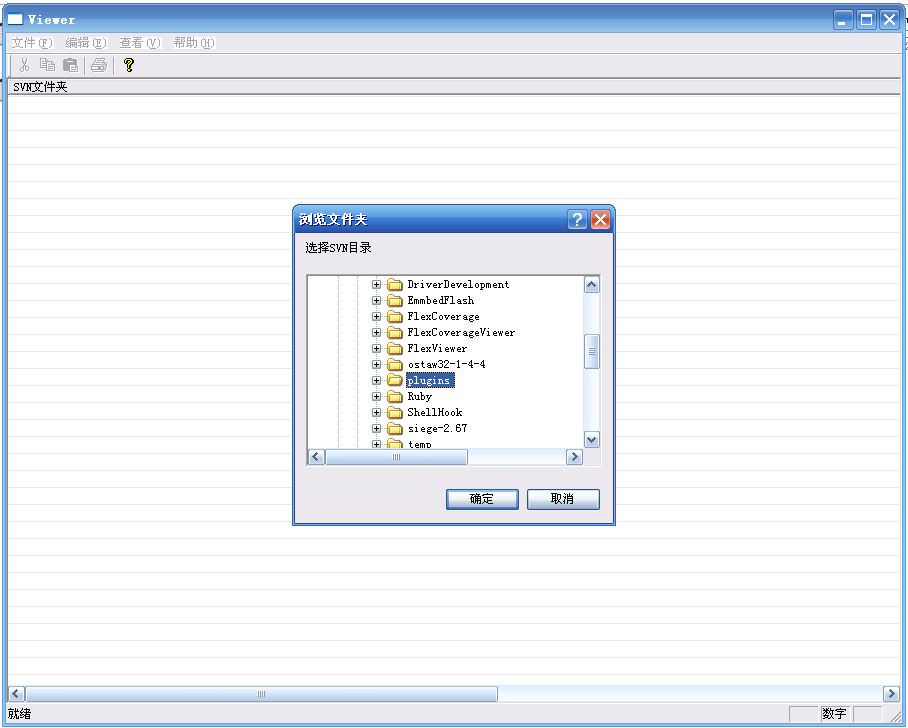This screenshot has width=908, height=728.
Task: Select the DriverDevelopment folder name
Action: point(458,284)
